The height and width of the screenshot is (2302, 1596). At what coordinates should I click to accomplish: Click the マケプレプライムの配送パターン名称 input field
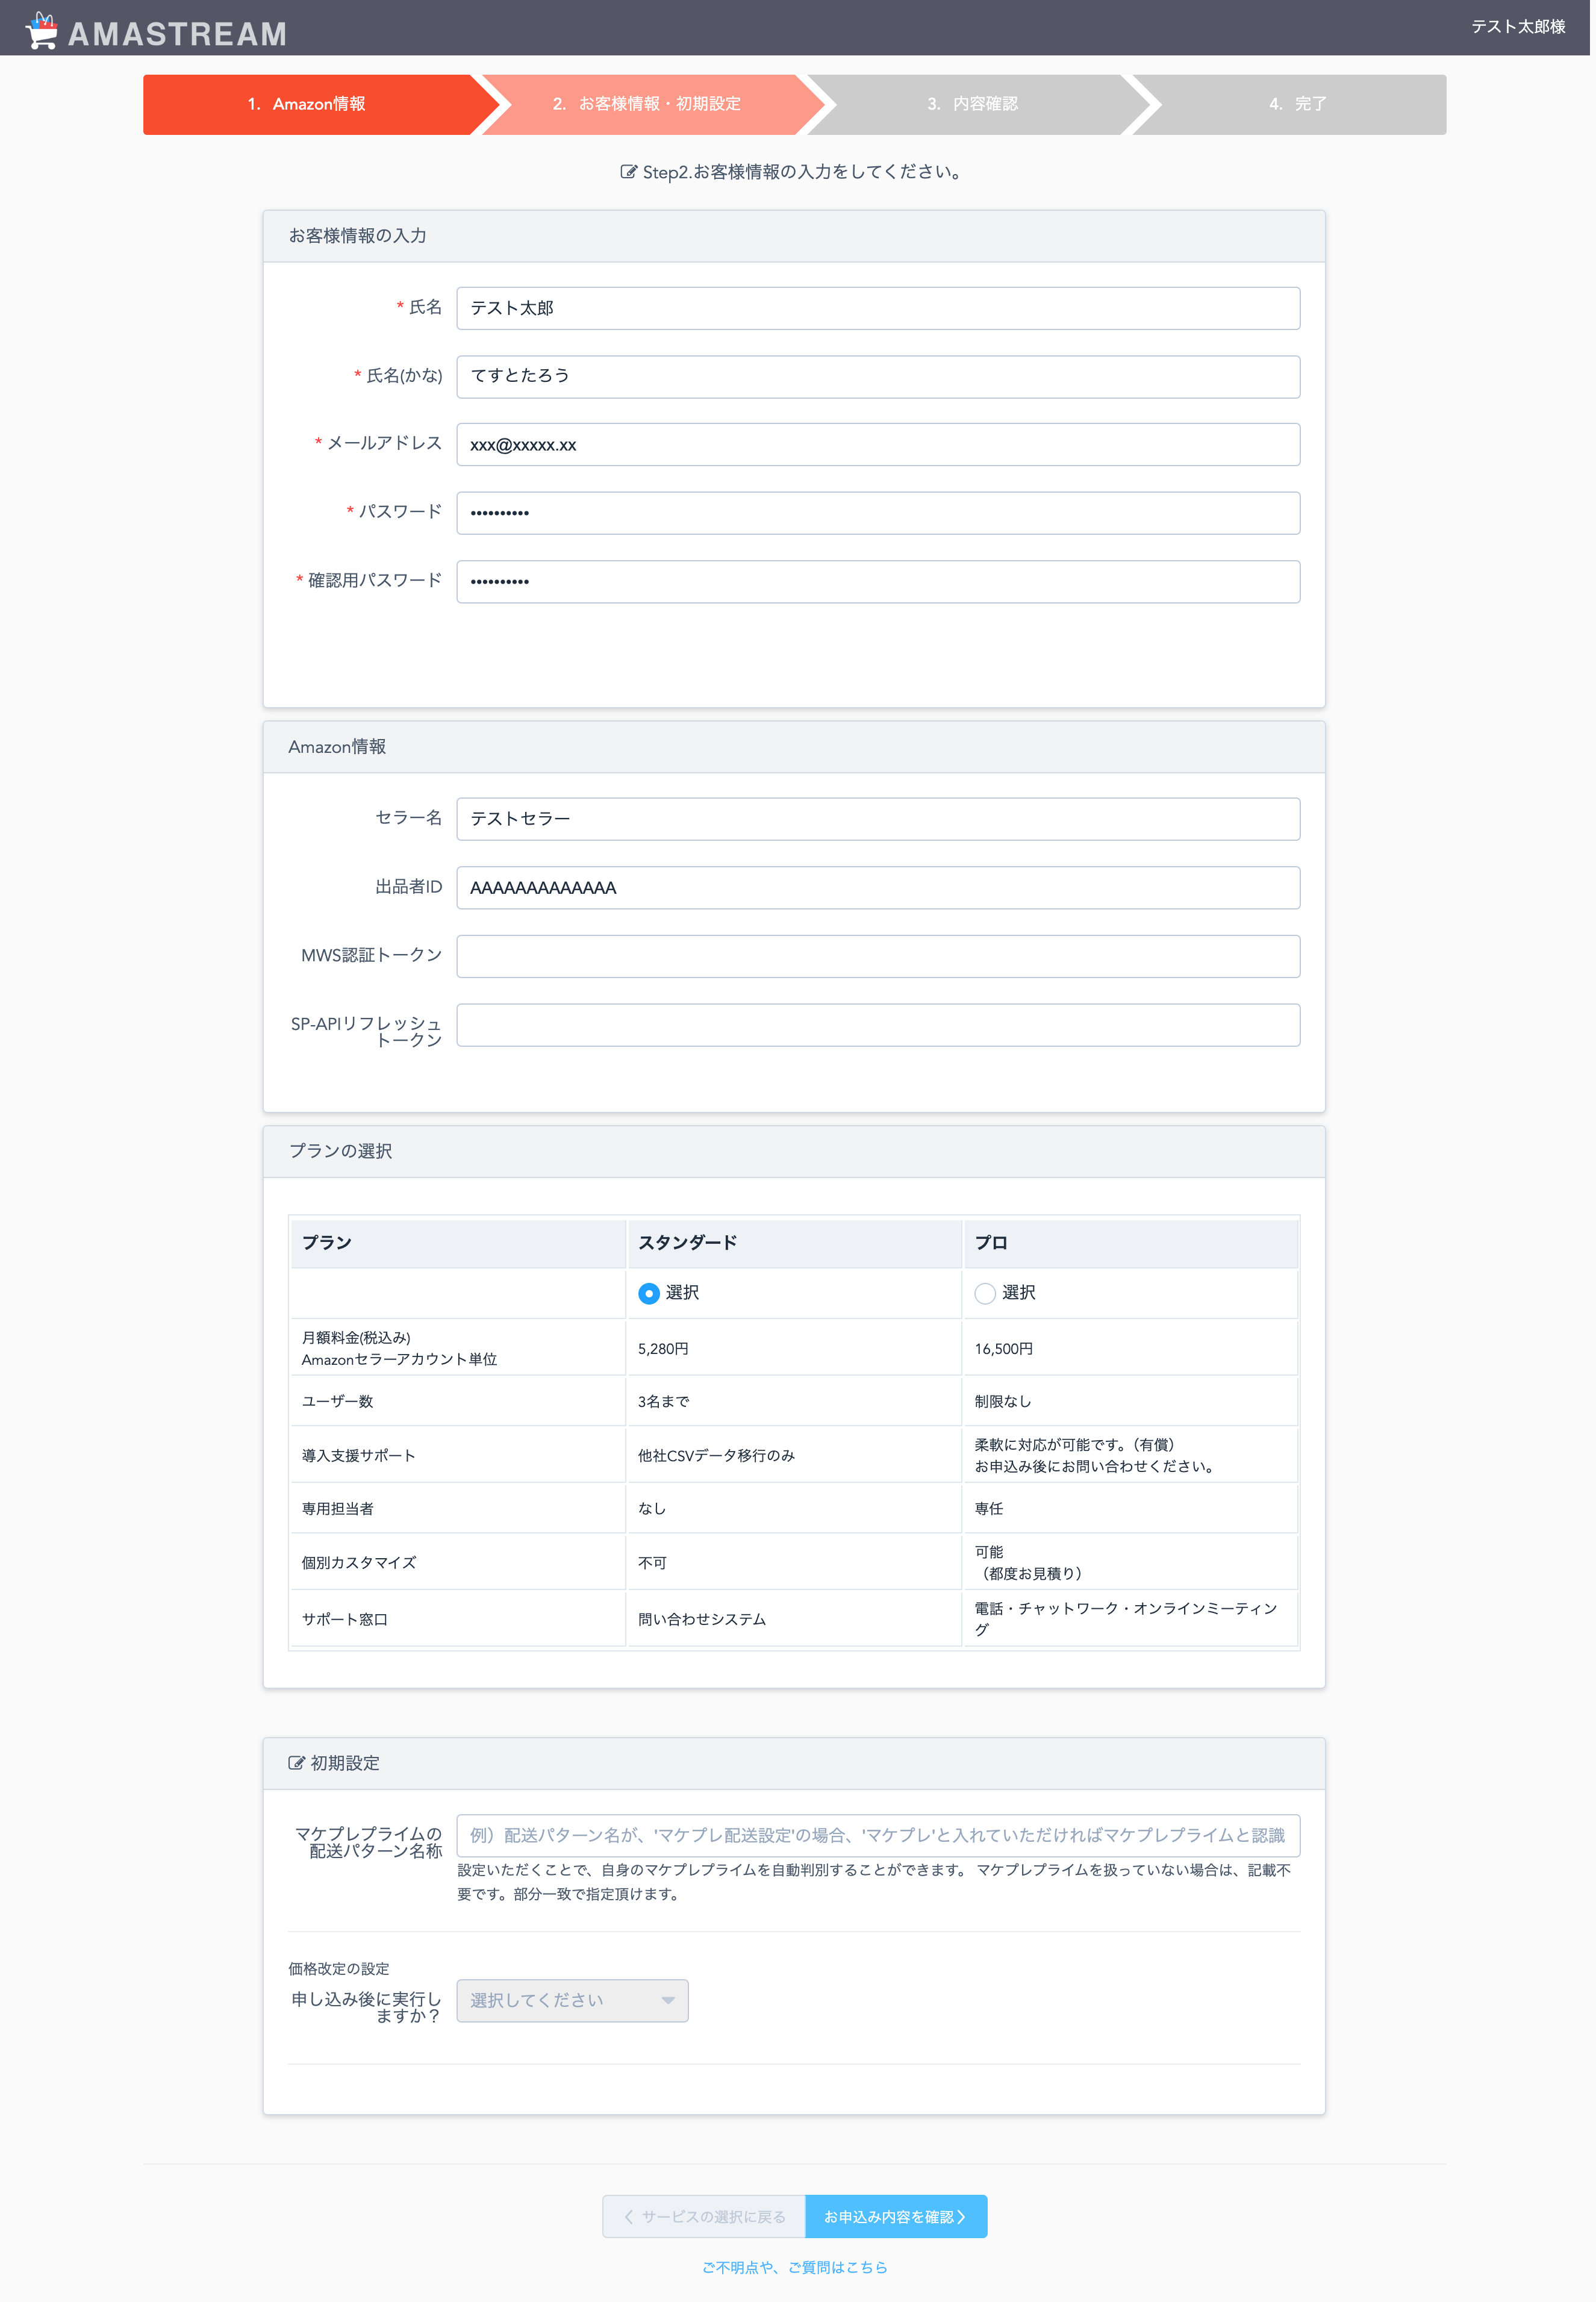point(878,1835)
